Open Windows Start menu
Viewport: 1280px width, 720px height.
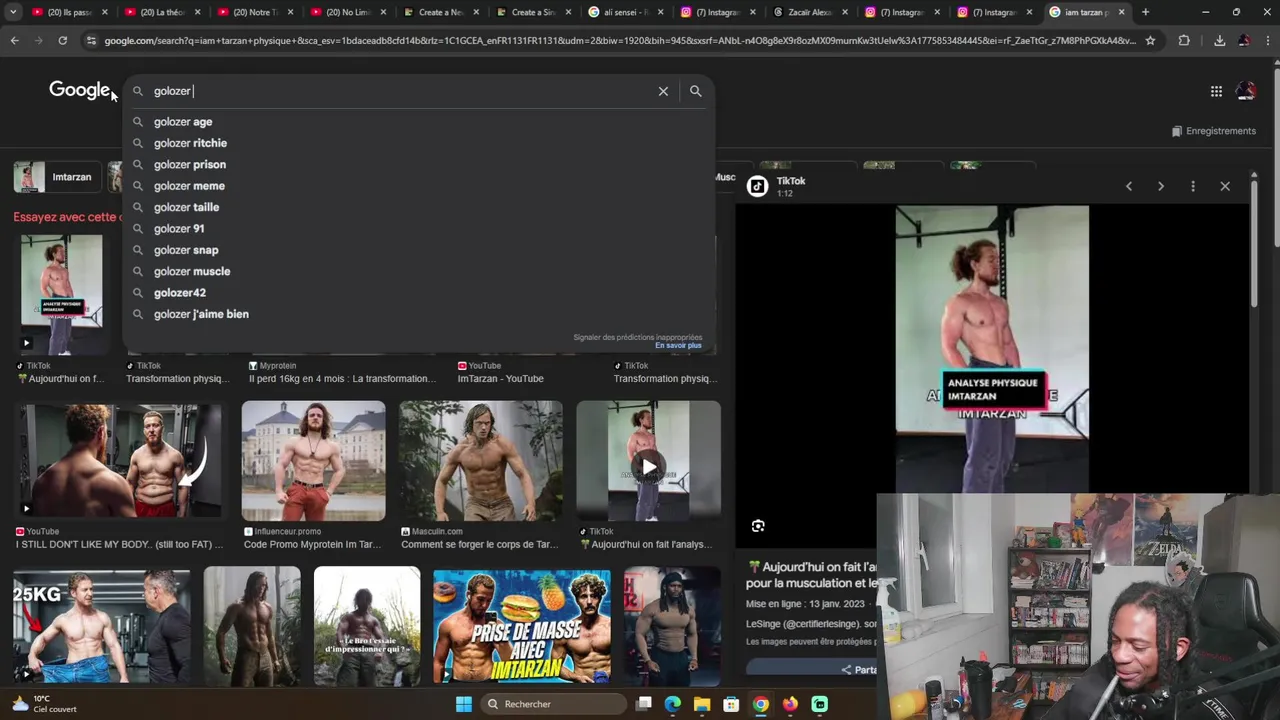coord(464,704)
